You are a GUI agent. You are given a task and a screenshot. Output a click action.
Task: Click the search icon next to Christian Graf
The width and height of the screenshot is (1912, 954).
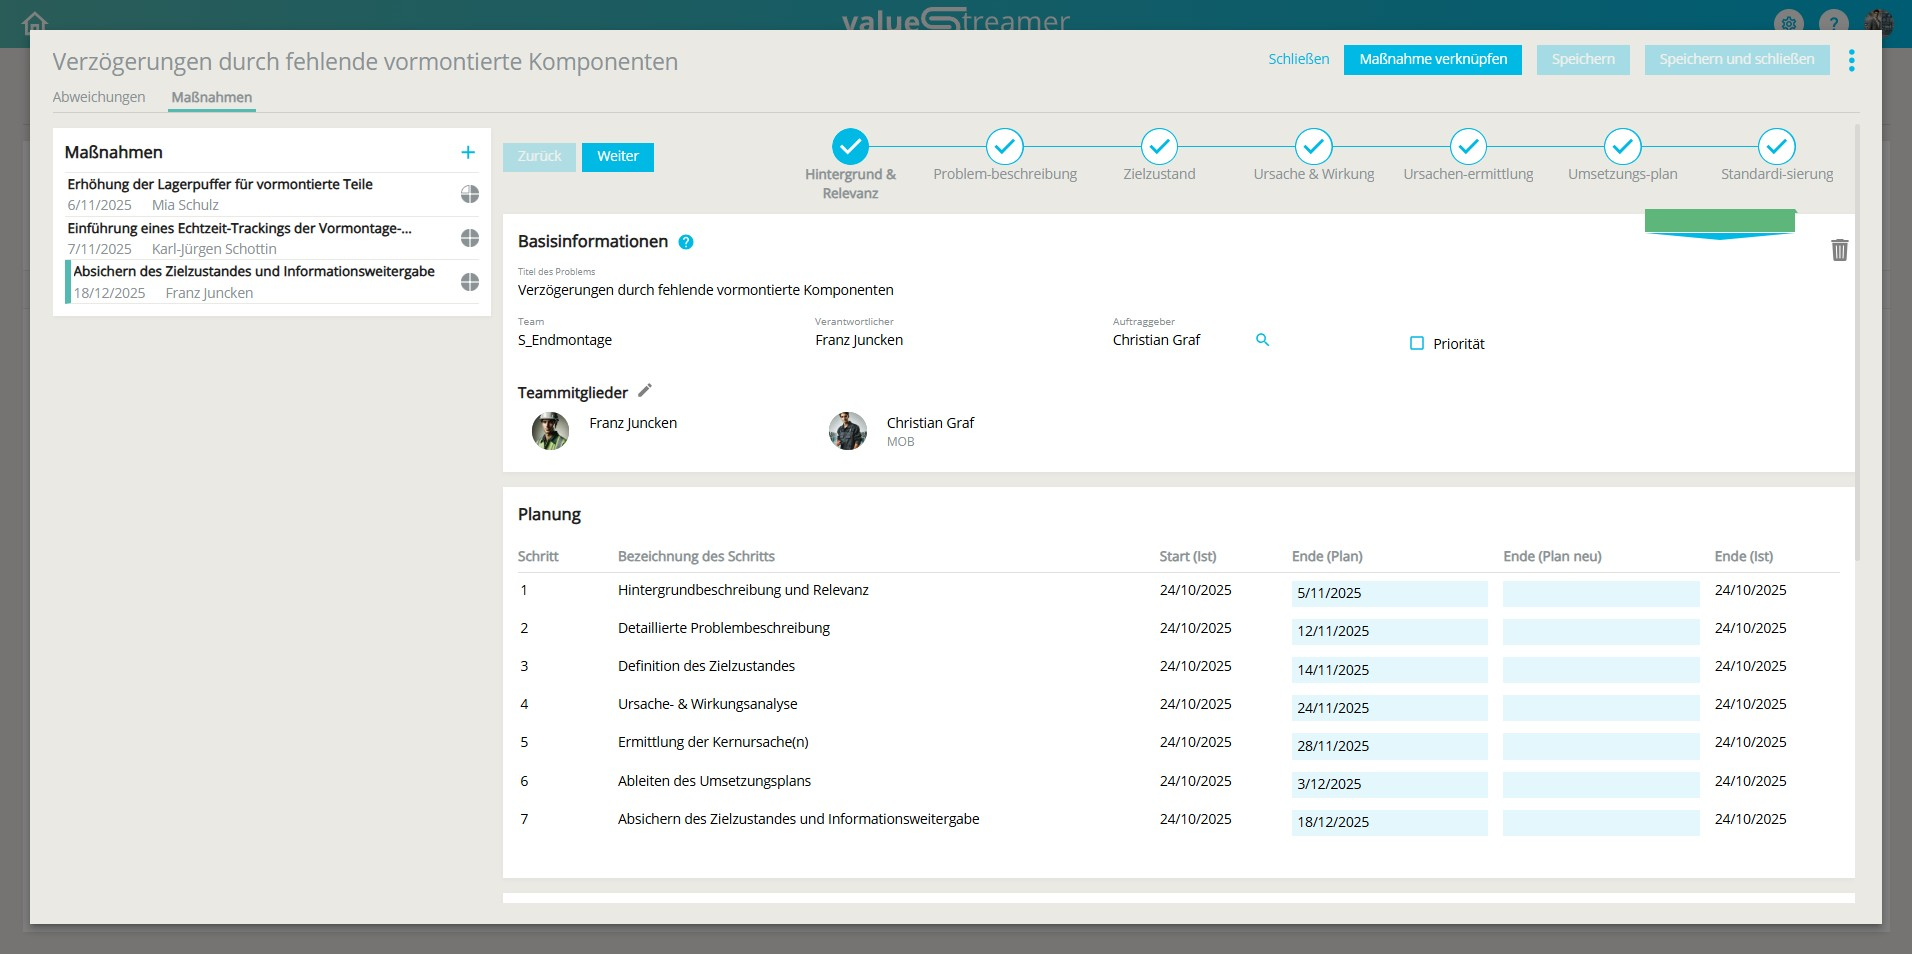coord(1262,340)
